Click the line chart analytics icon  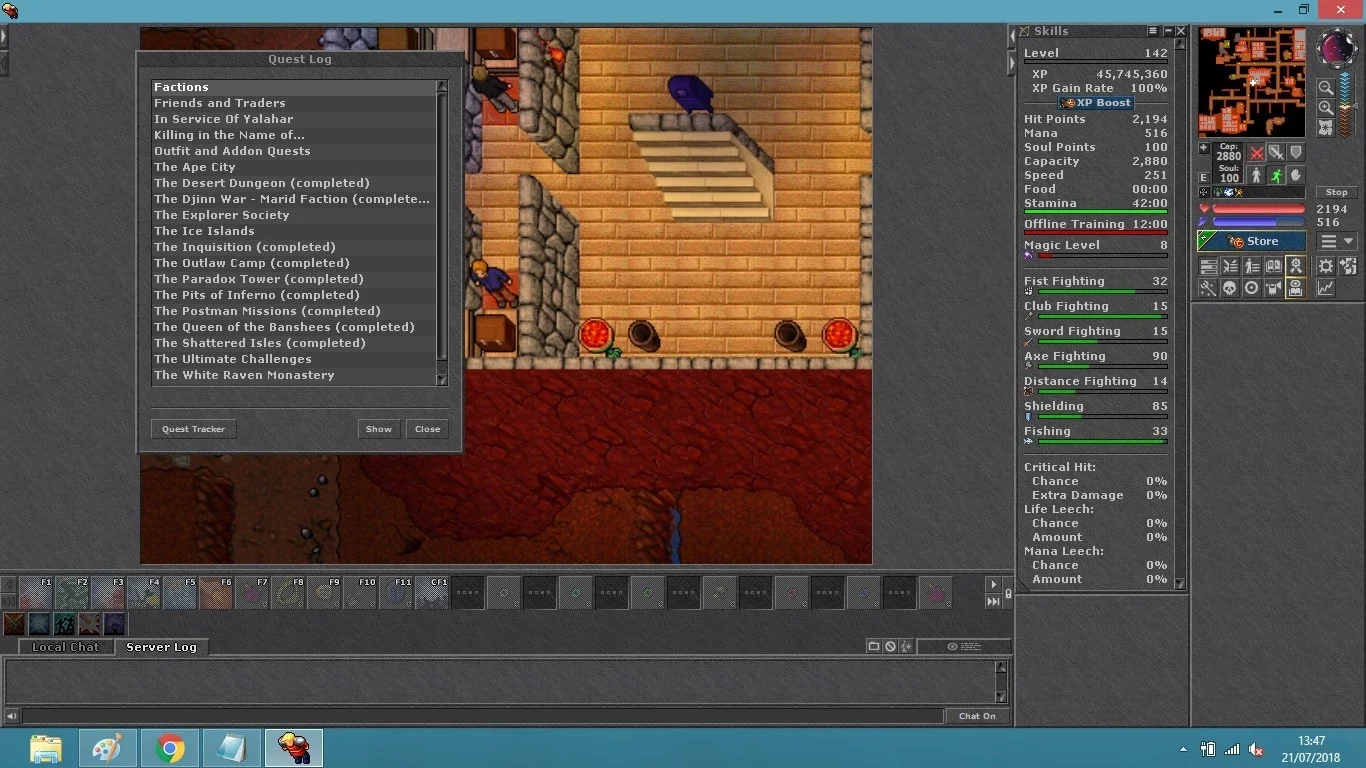1326,289
